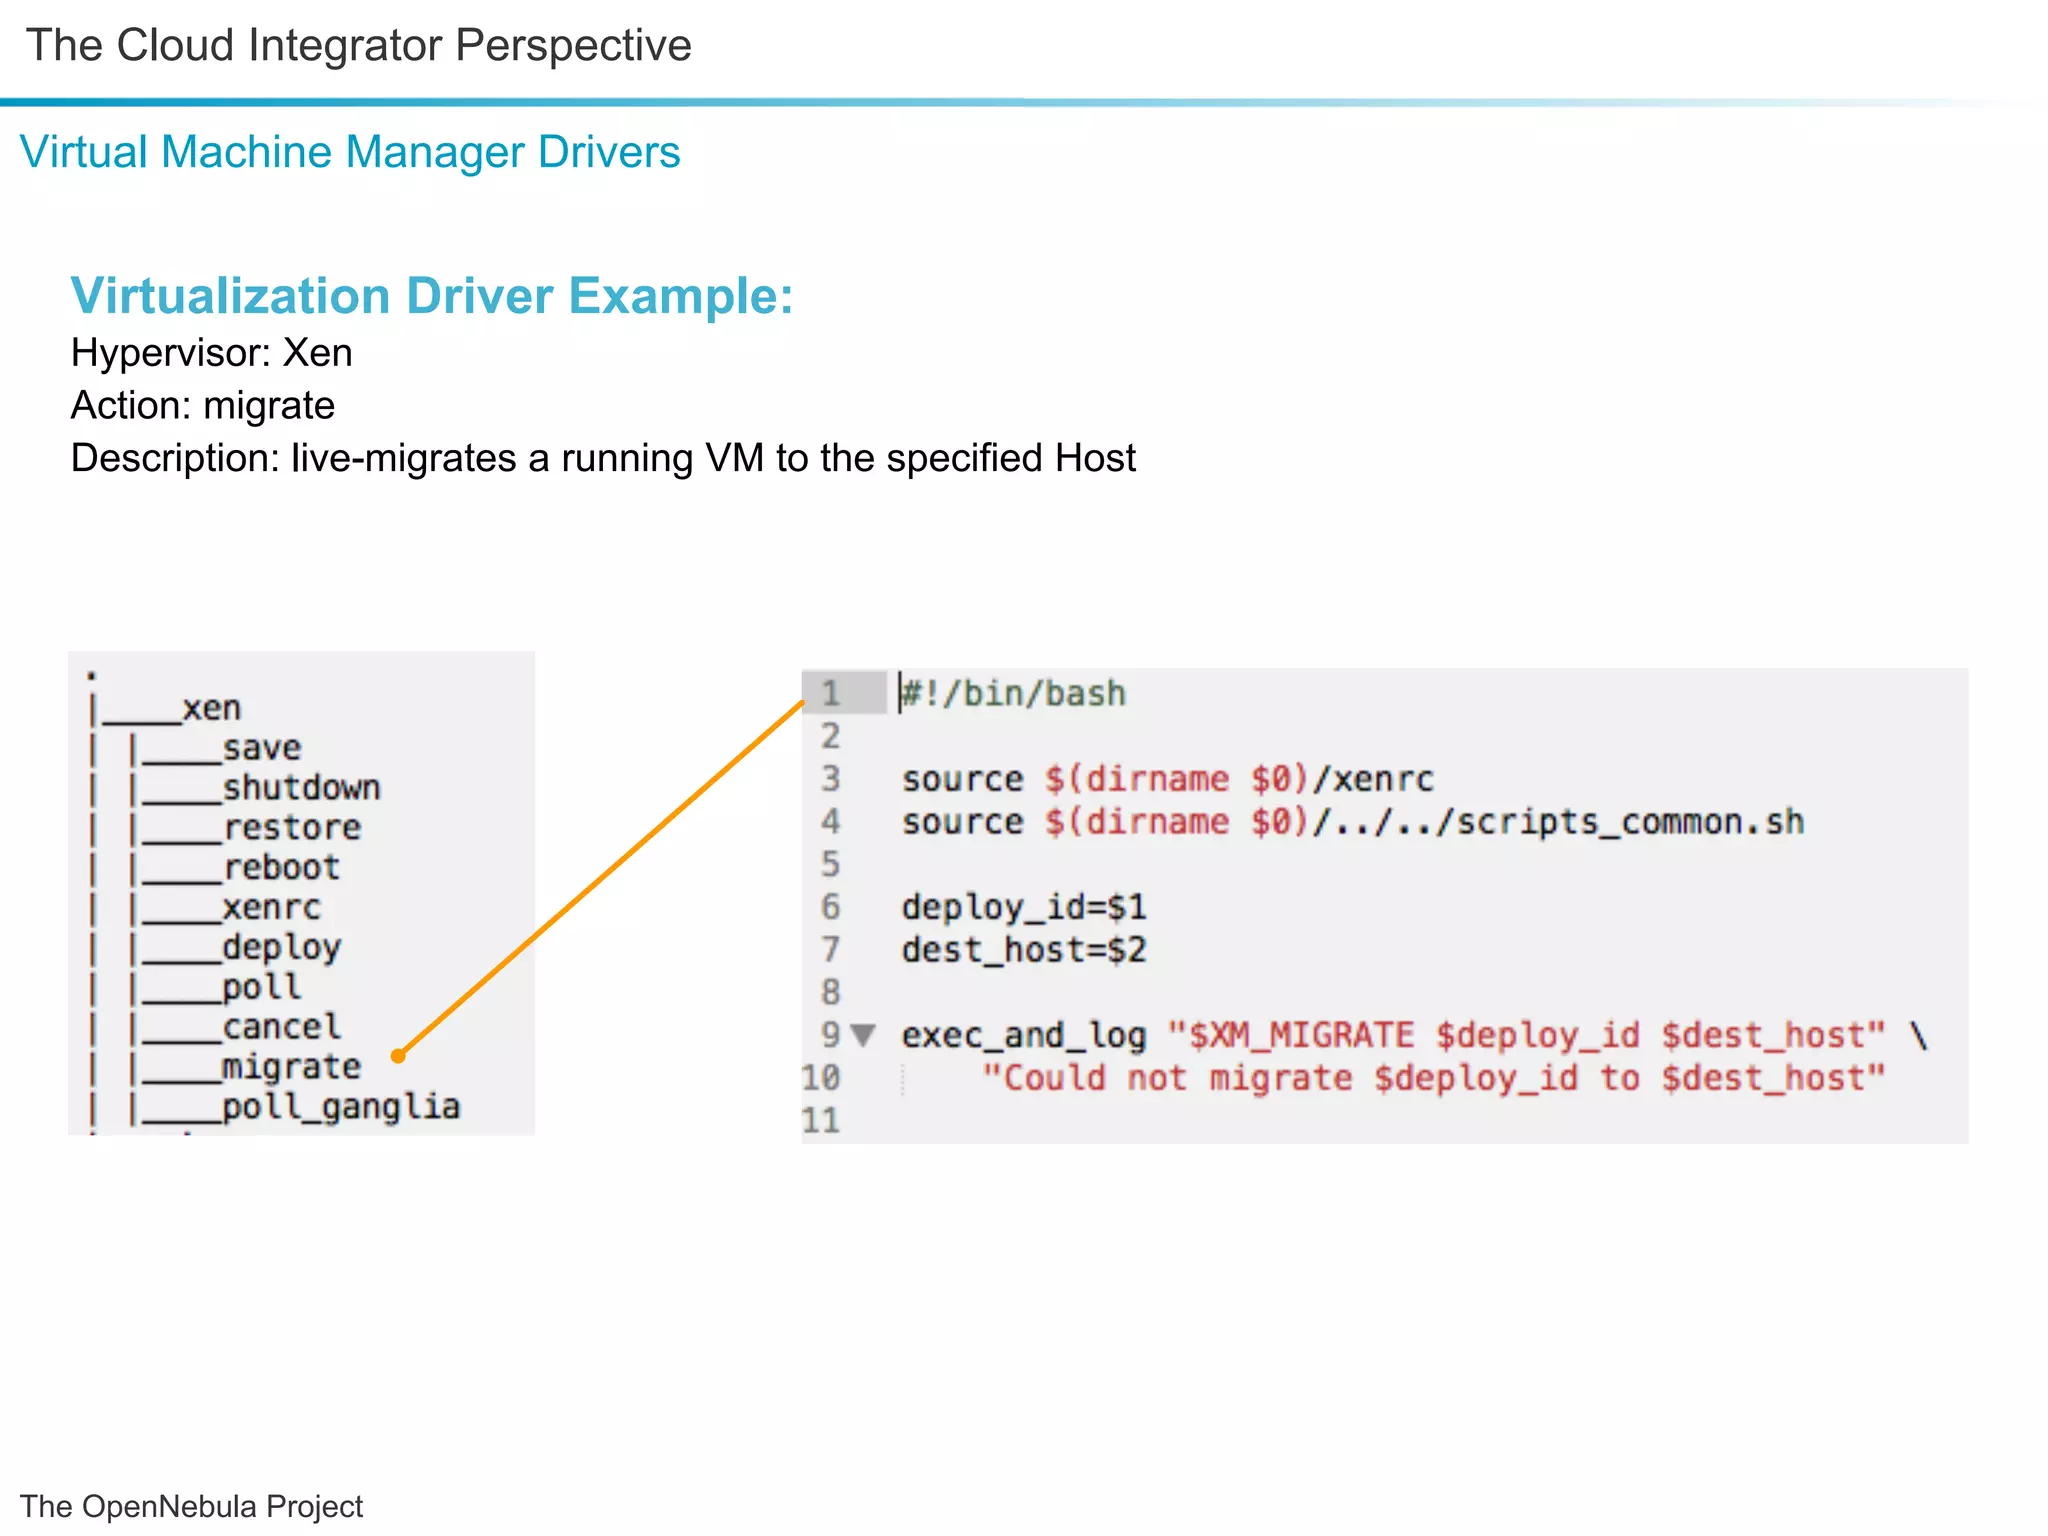Click line number 10 in gutter
The width and height of the screenshot is (2048, 1536).
(x=821, y=1078)
